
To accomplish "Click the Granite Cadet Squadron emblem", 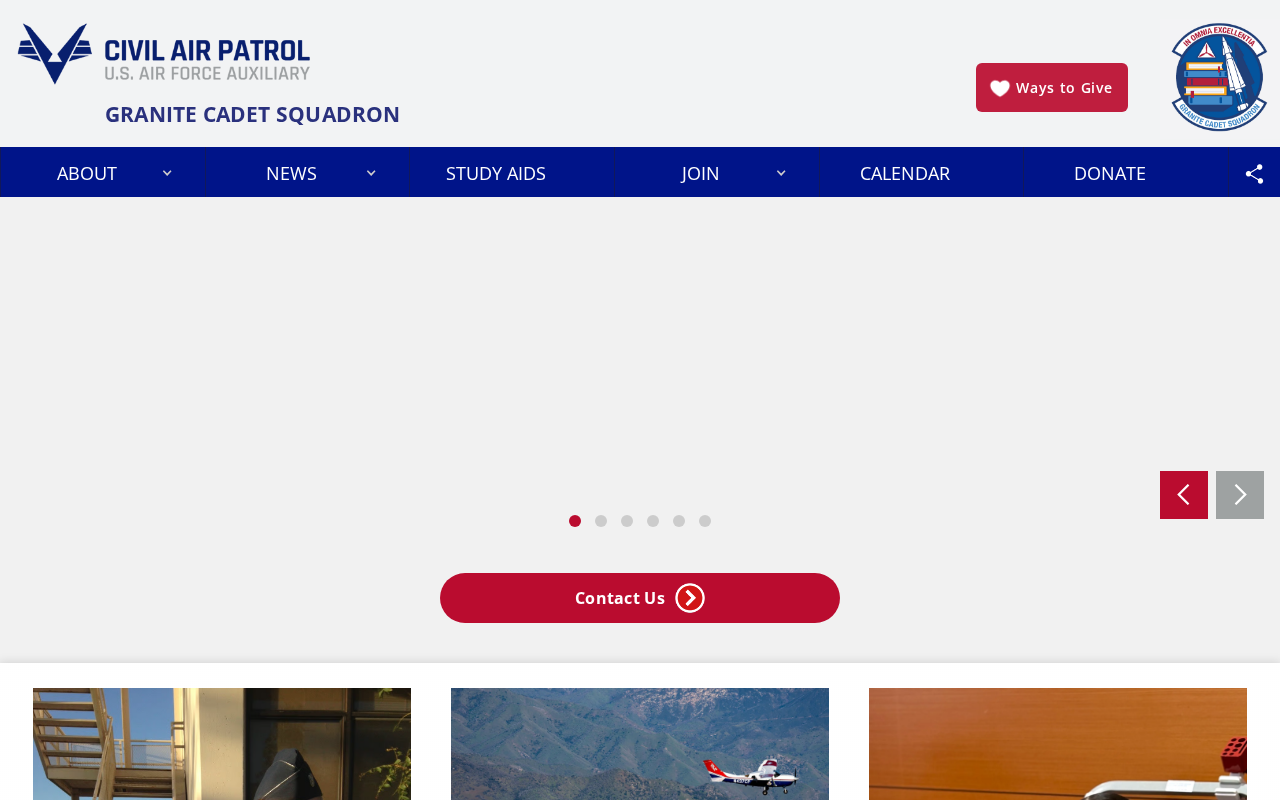I will point(1219,77).
